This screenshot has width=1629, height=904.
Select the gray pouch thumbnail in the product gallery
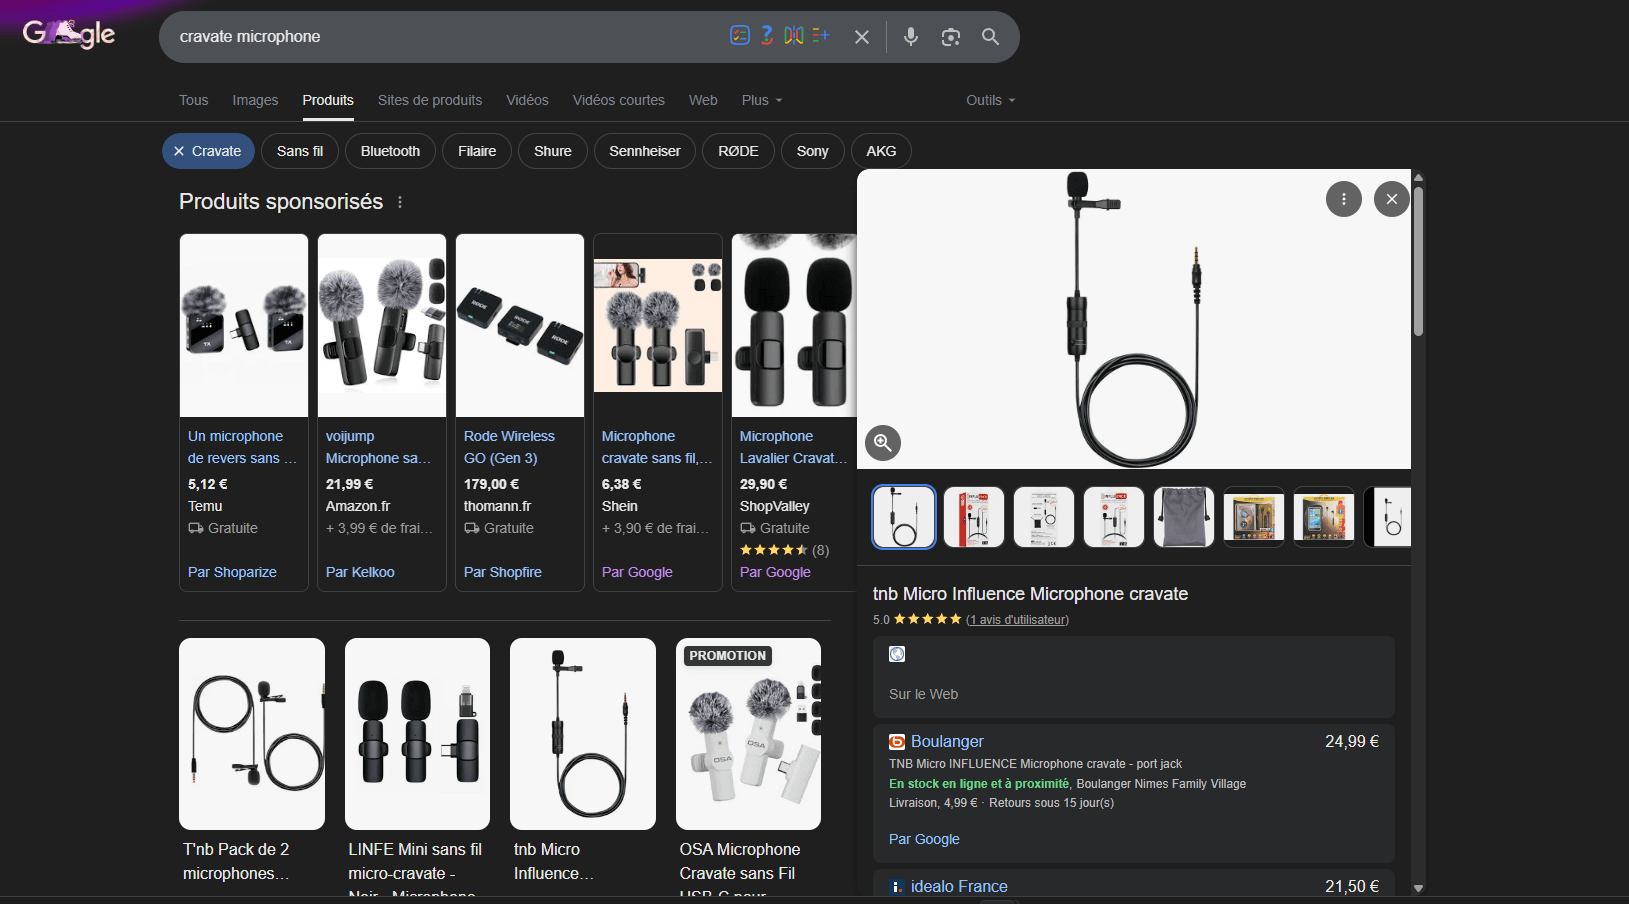(x=1183, y=517)
